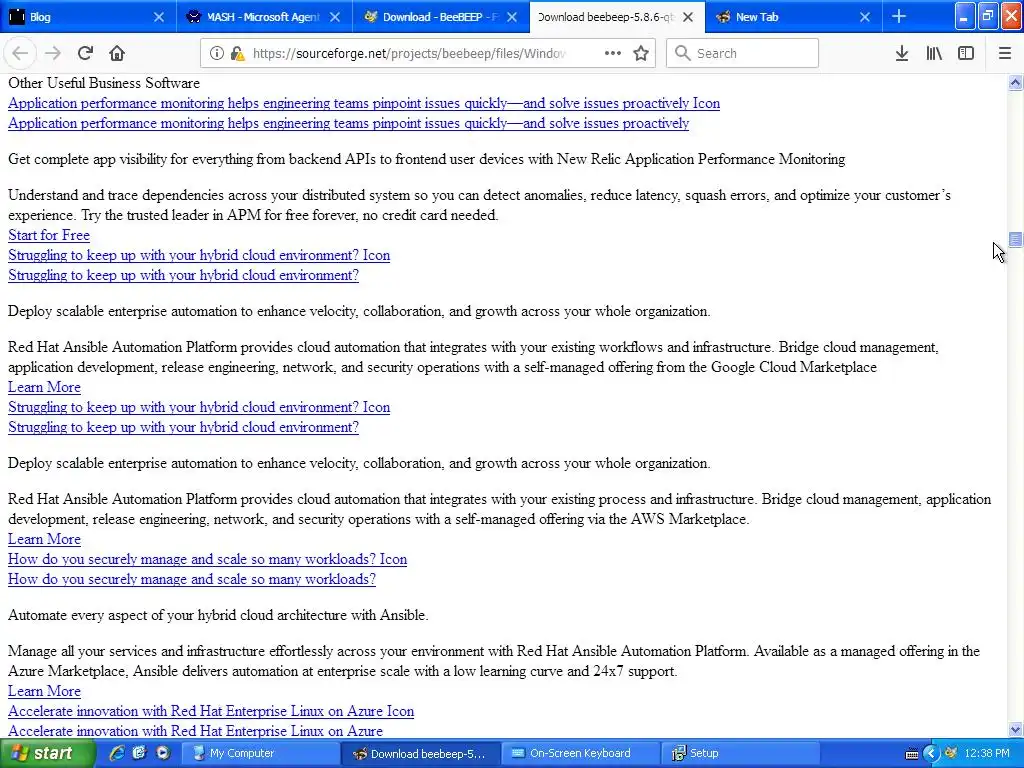Launch Windows Media Player quick launch icon
1024x768 pixels.
click(x=162, y=753)
